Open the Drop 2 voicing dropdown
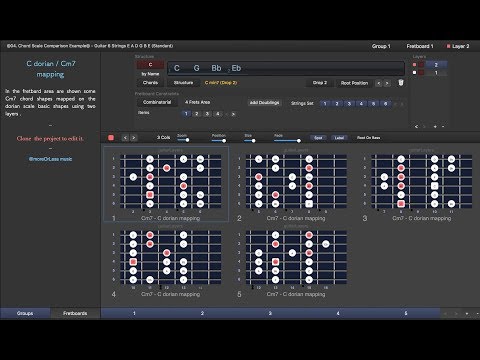Image resolution: width=480 pixels, height=360 pixels. click(320, 83)
